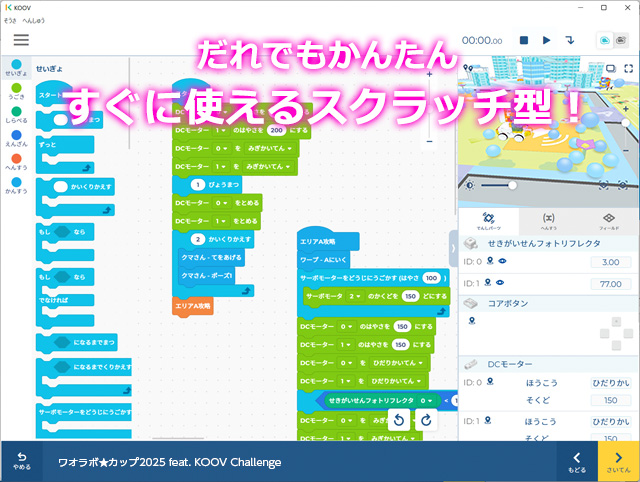
Task: Open ひだりかいてん dropdown on DCモーター 1 block
Action: (396, 381)
